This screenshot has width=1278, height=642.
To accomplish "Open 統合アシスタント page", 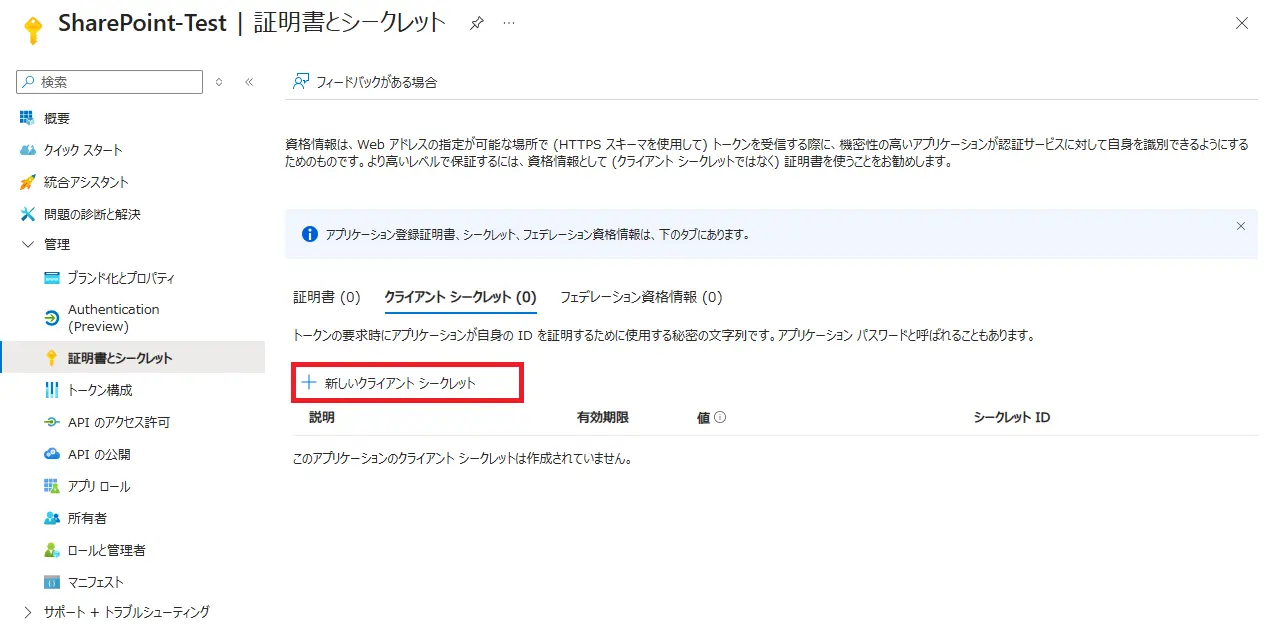I will click(86, 182).
